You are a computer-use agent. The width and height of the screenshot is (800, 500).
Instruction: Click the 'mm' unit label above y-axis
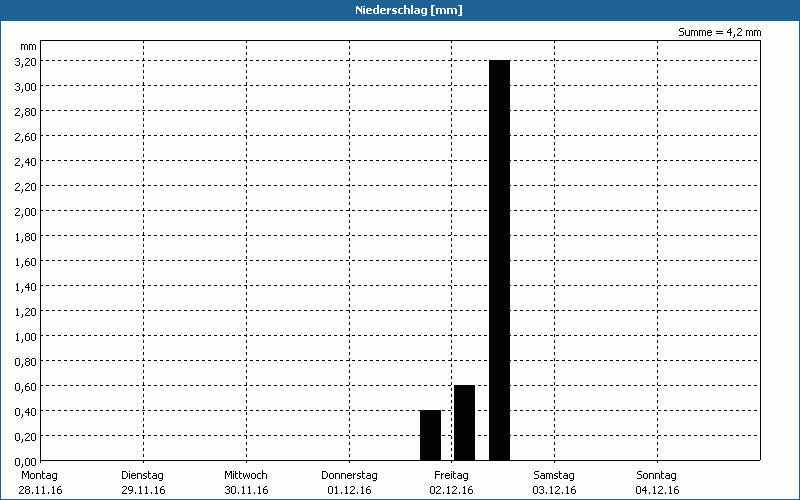click(x=29, y=47)
